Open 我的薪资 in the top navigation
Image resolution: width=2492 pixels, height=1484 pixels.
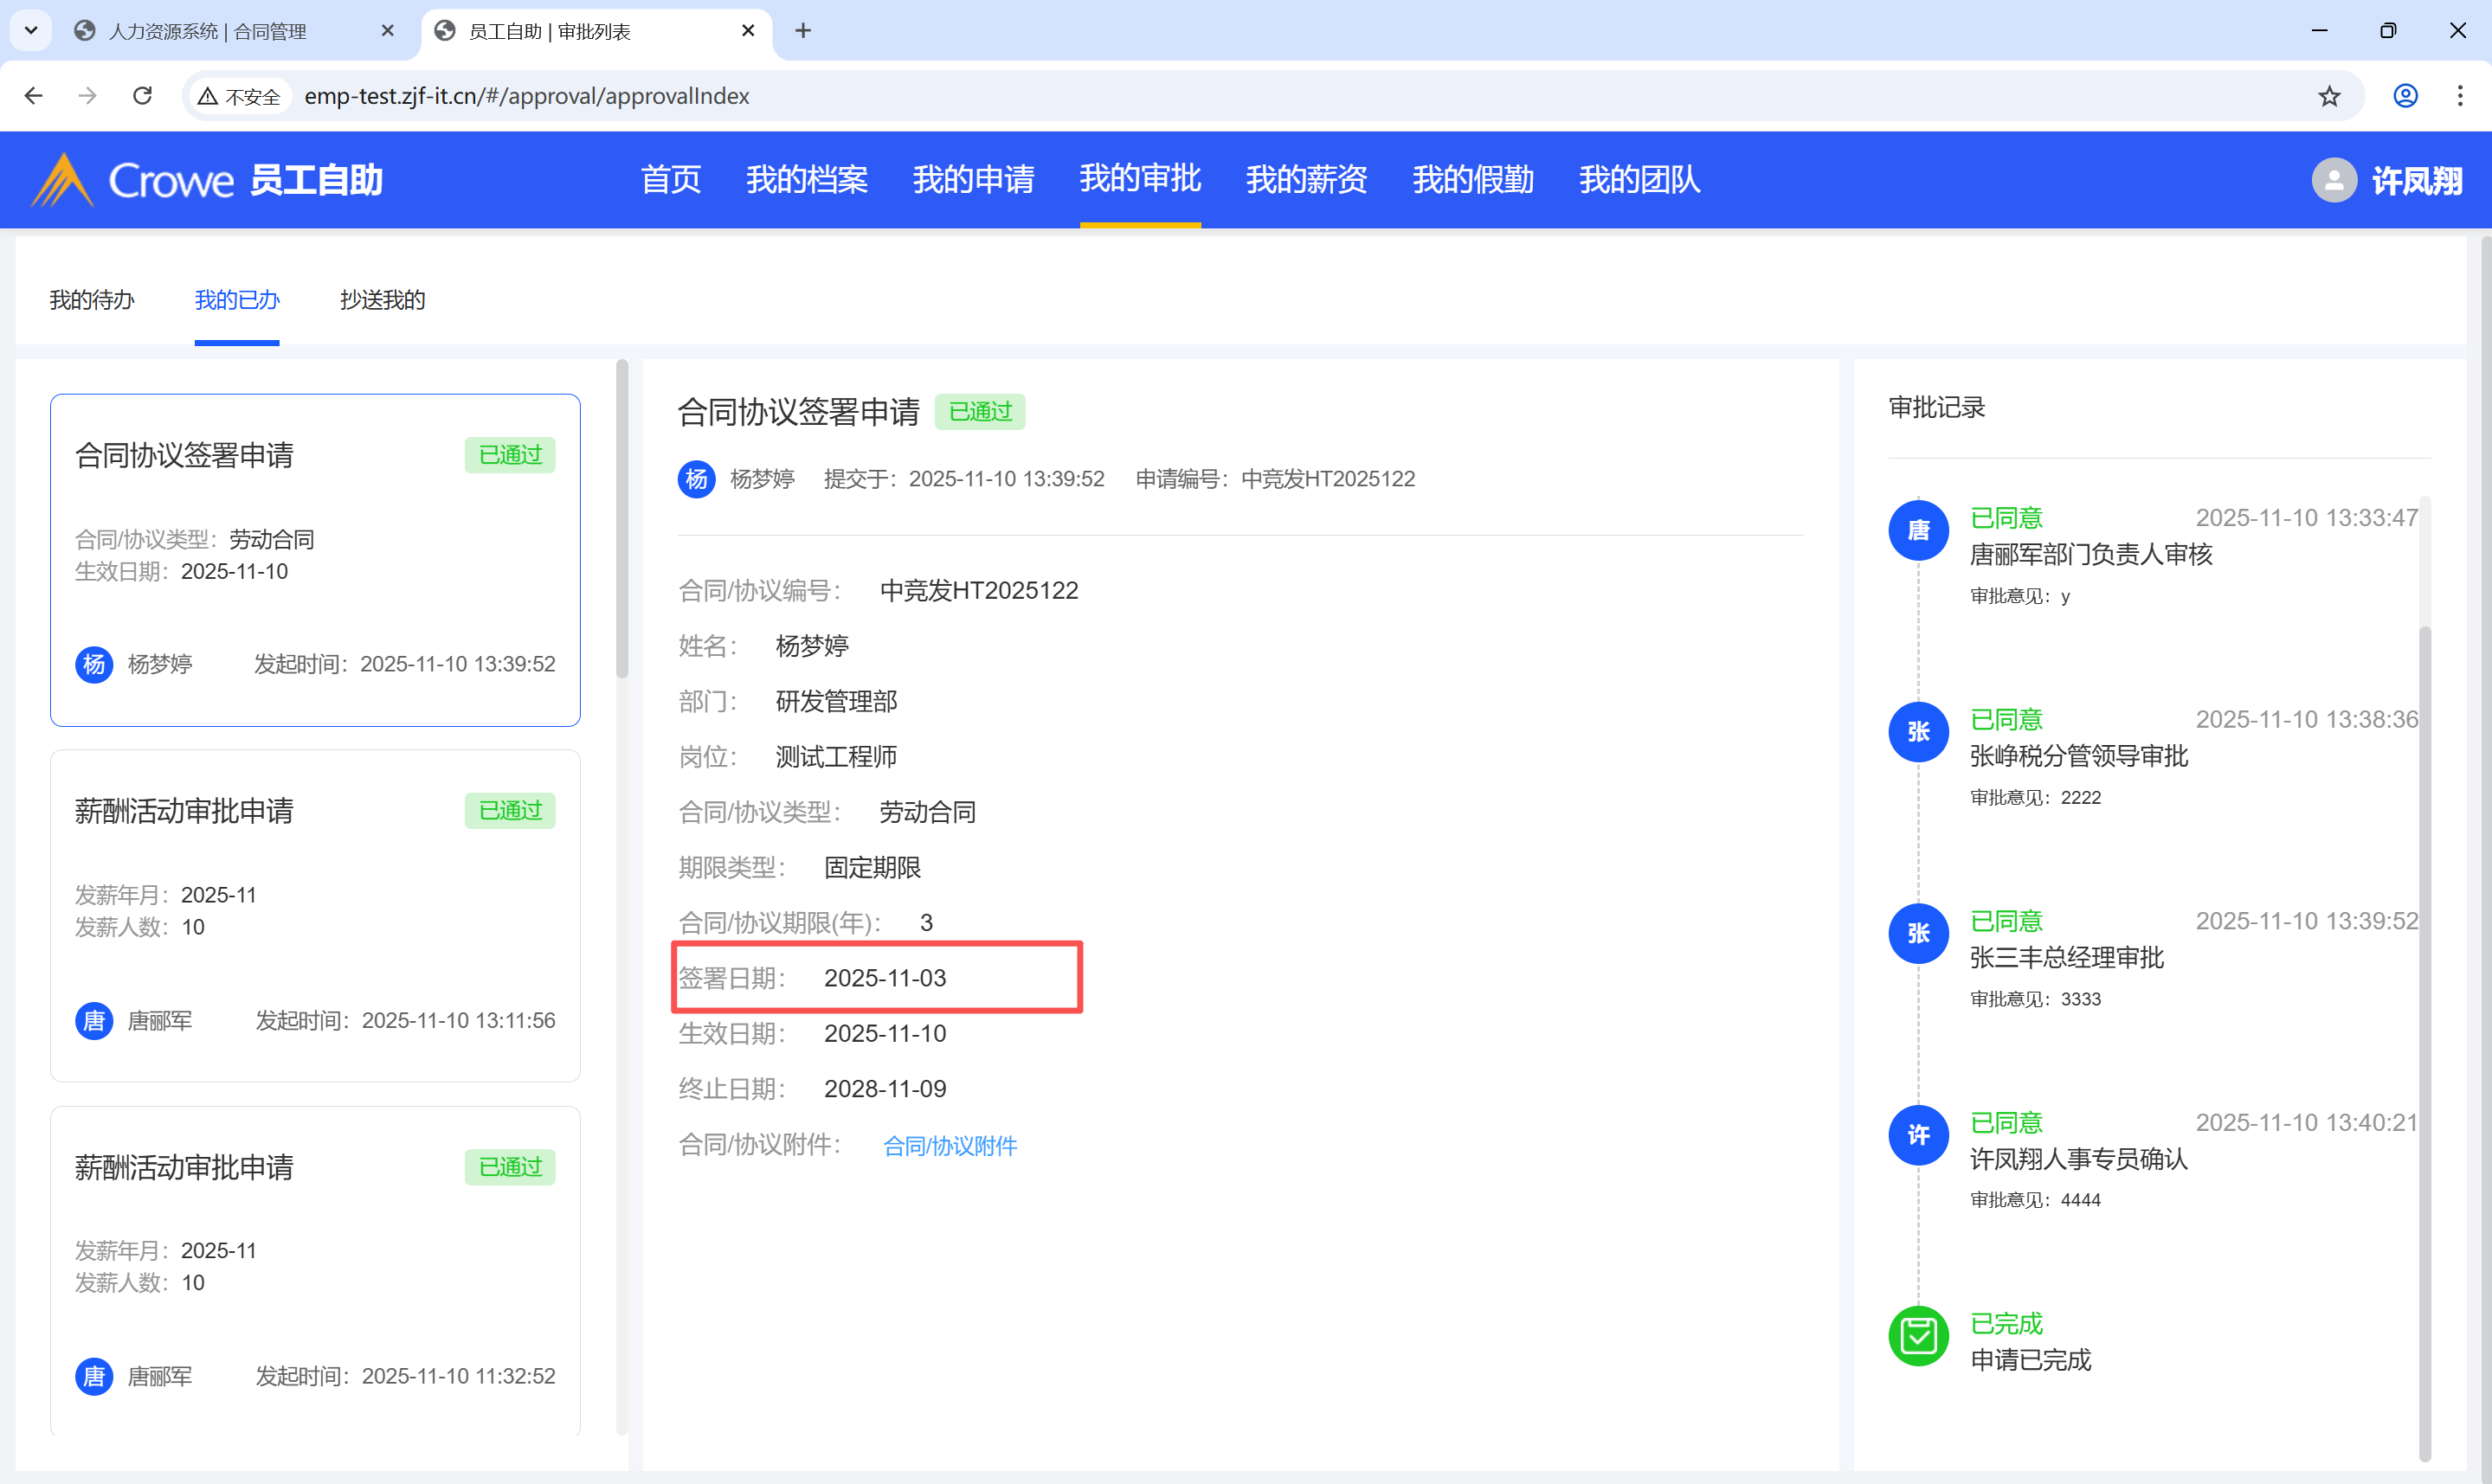[1306, 180]
